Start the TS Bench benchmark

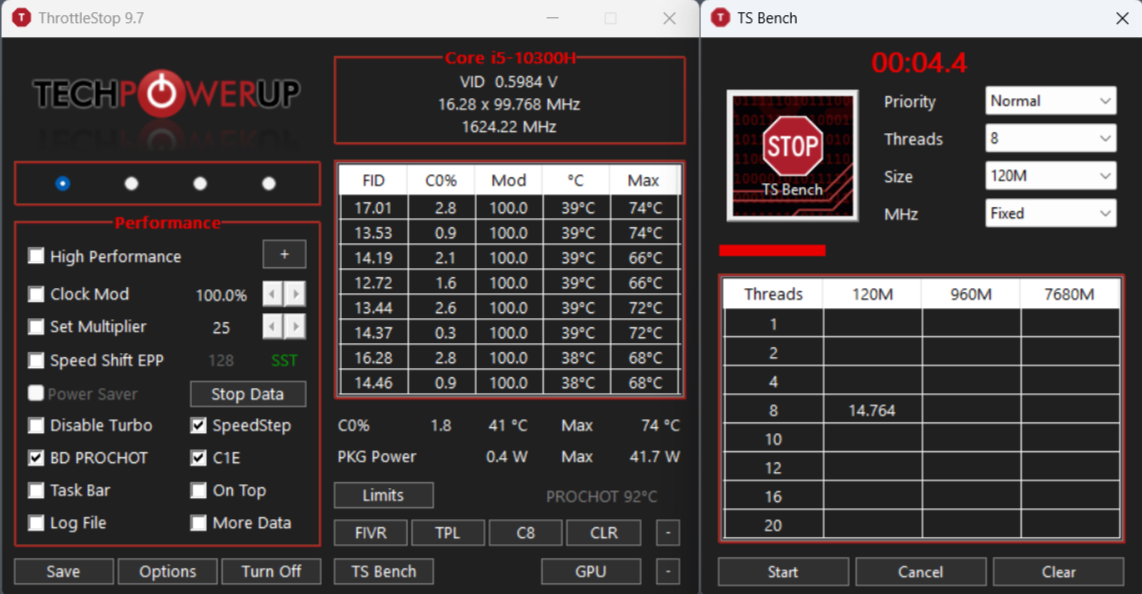tap(783, 571)
